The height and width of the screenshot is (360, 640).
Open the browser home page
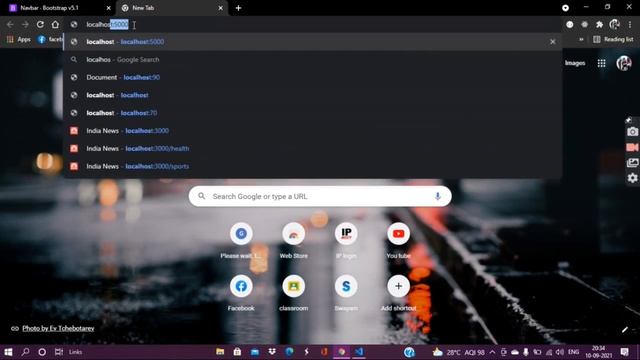pyautogui.click(x=55, y=24)
